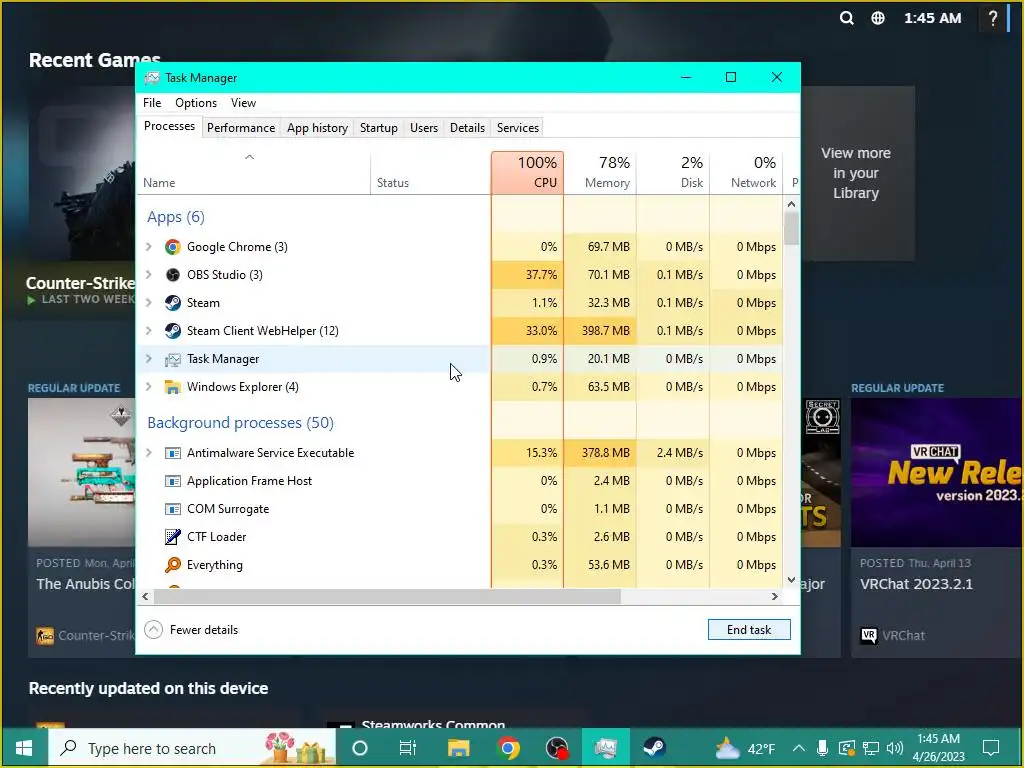This screenshot has height=768, width=1024.
Task: Expand the Steam process entry
Action: [x=149, y=303]
